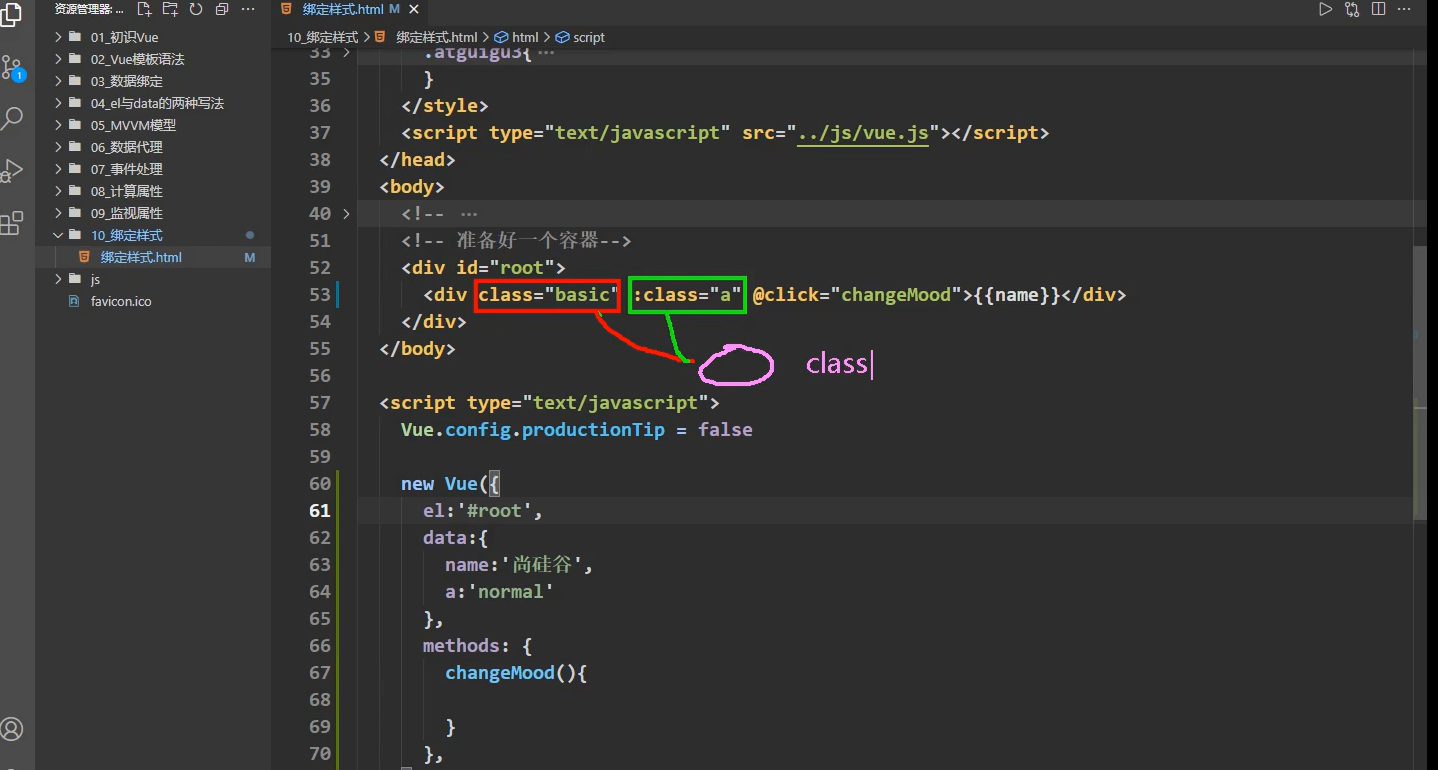
Task: Expand the js folder chevron
Action: pos(58,279)
